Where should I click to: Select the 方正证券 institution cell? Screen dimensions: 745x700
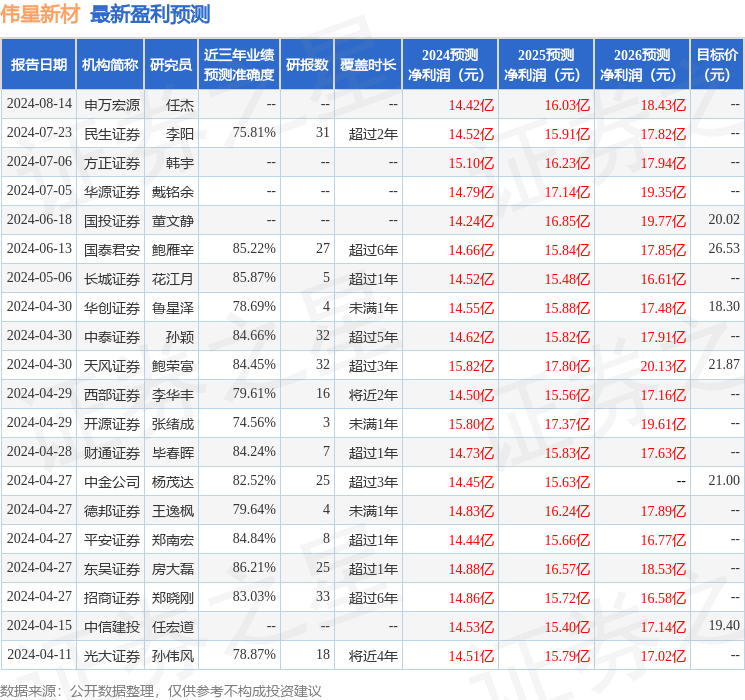tap(112, 163)
